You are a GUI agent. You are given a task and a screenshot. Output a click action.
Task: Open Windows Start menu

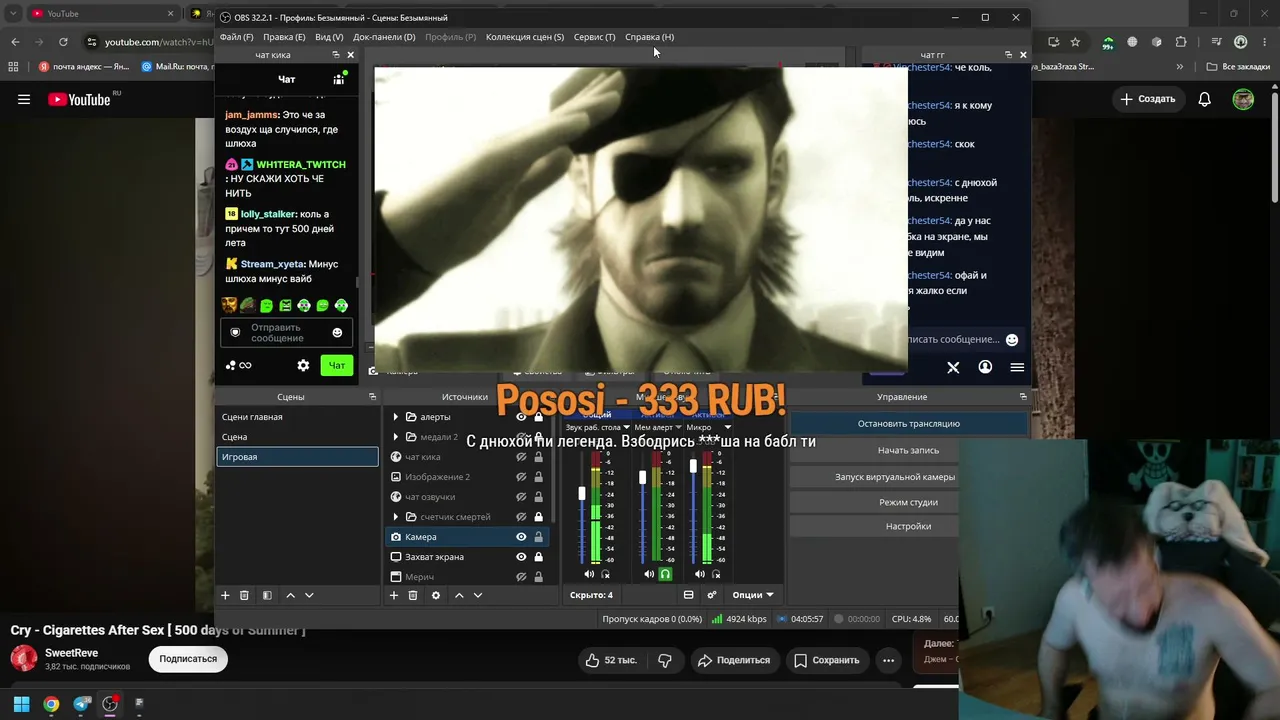click(x=21, y=704)
